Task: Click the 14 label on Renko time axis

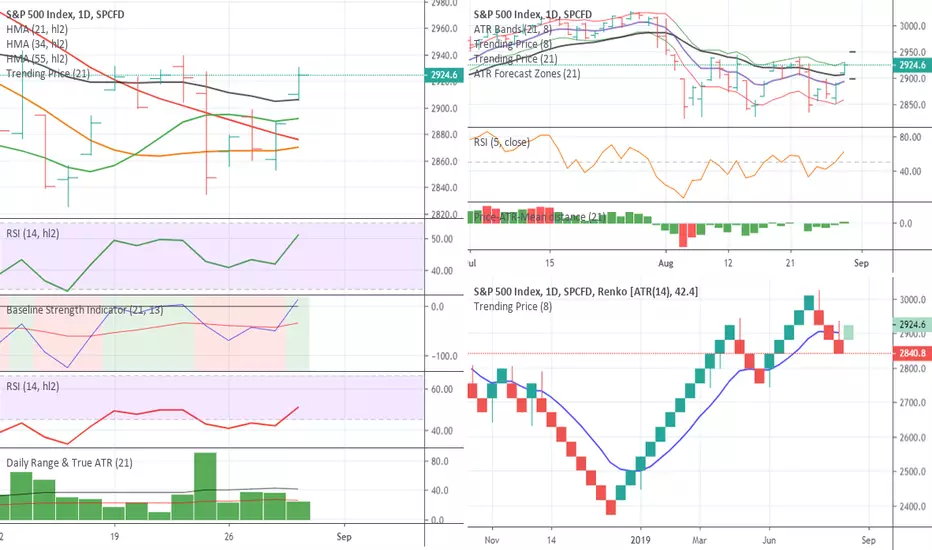Action: (552, 540)
